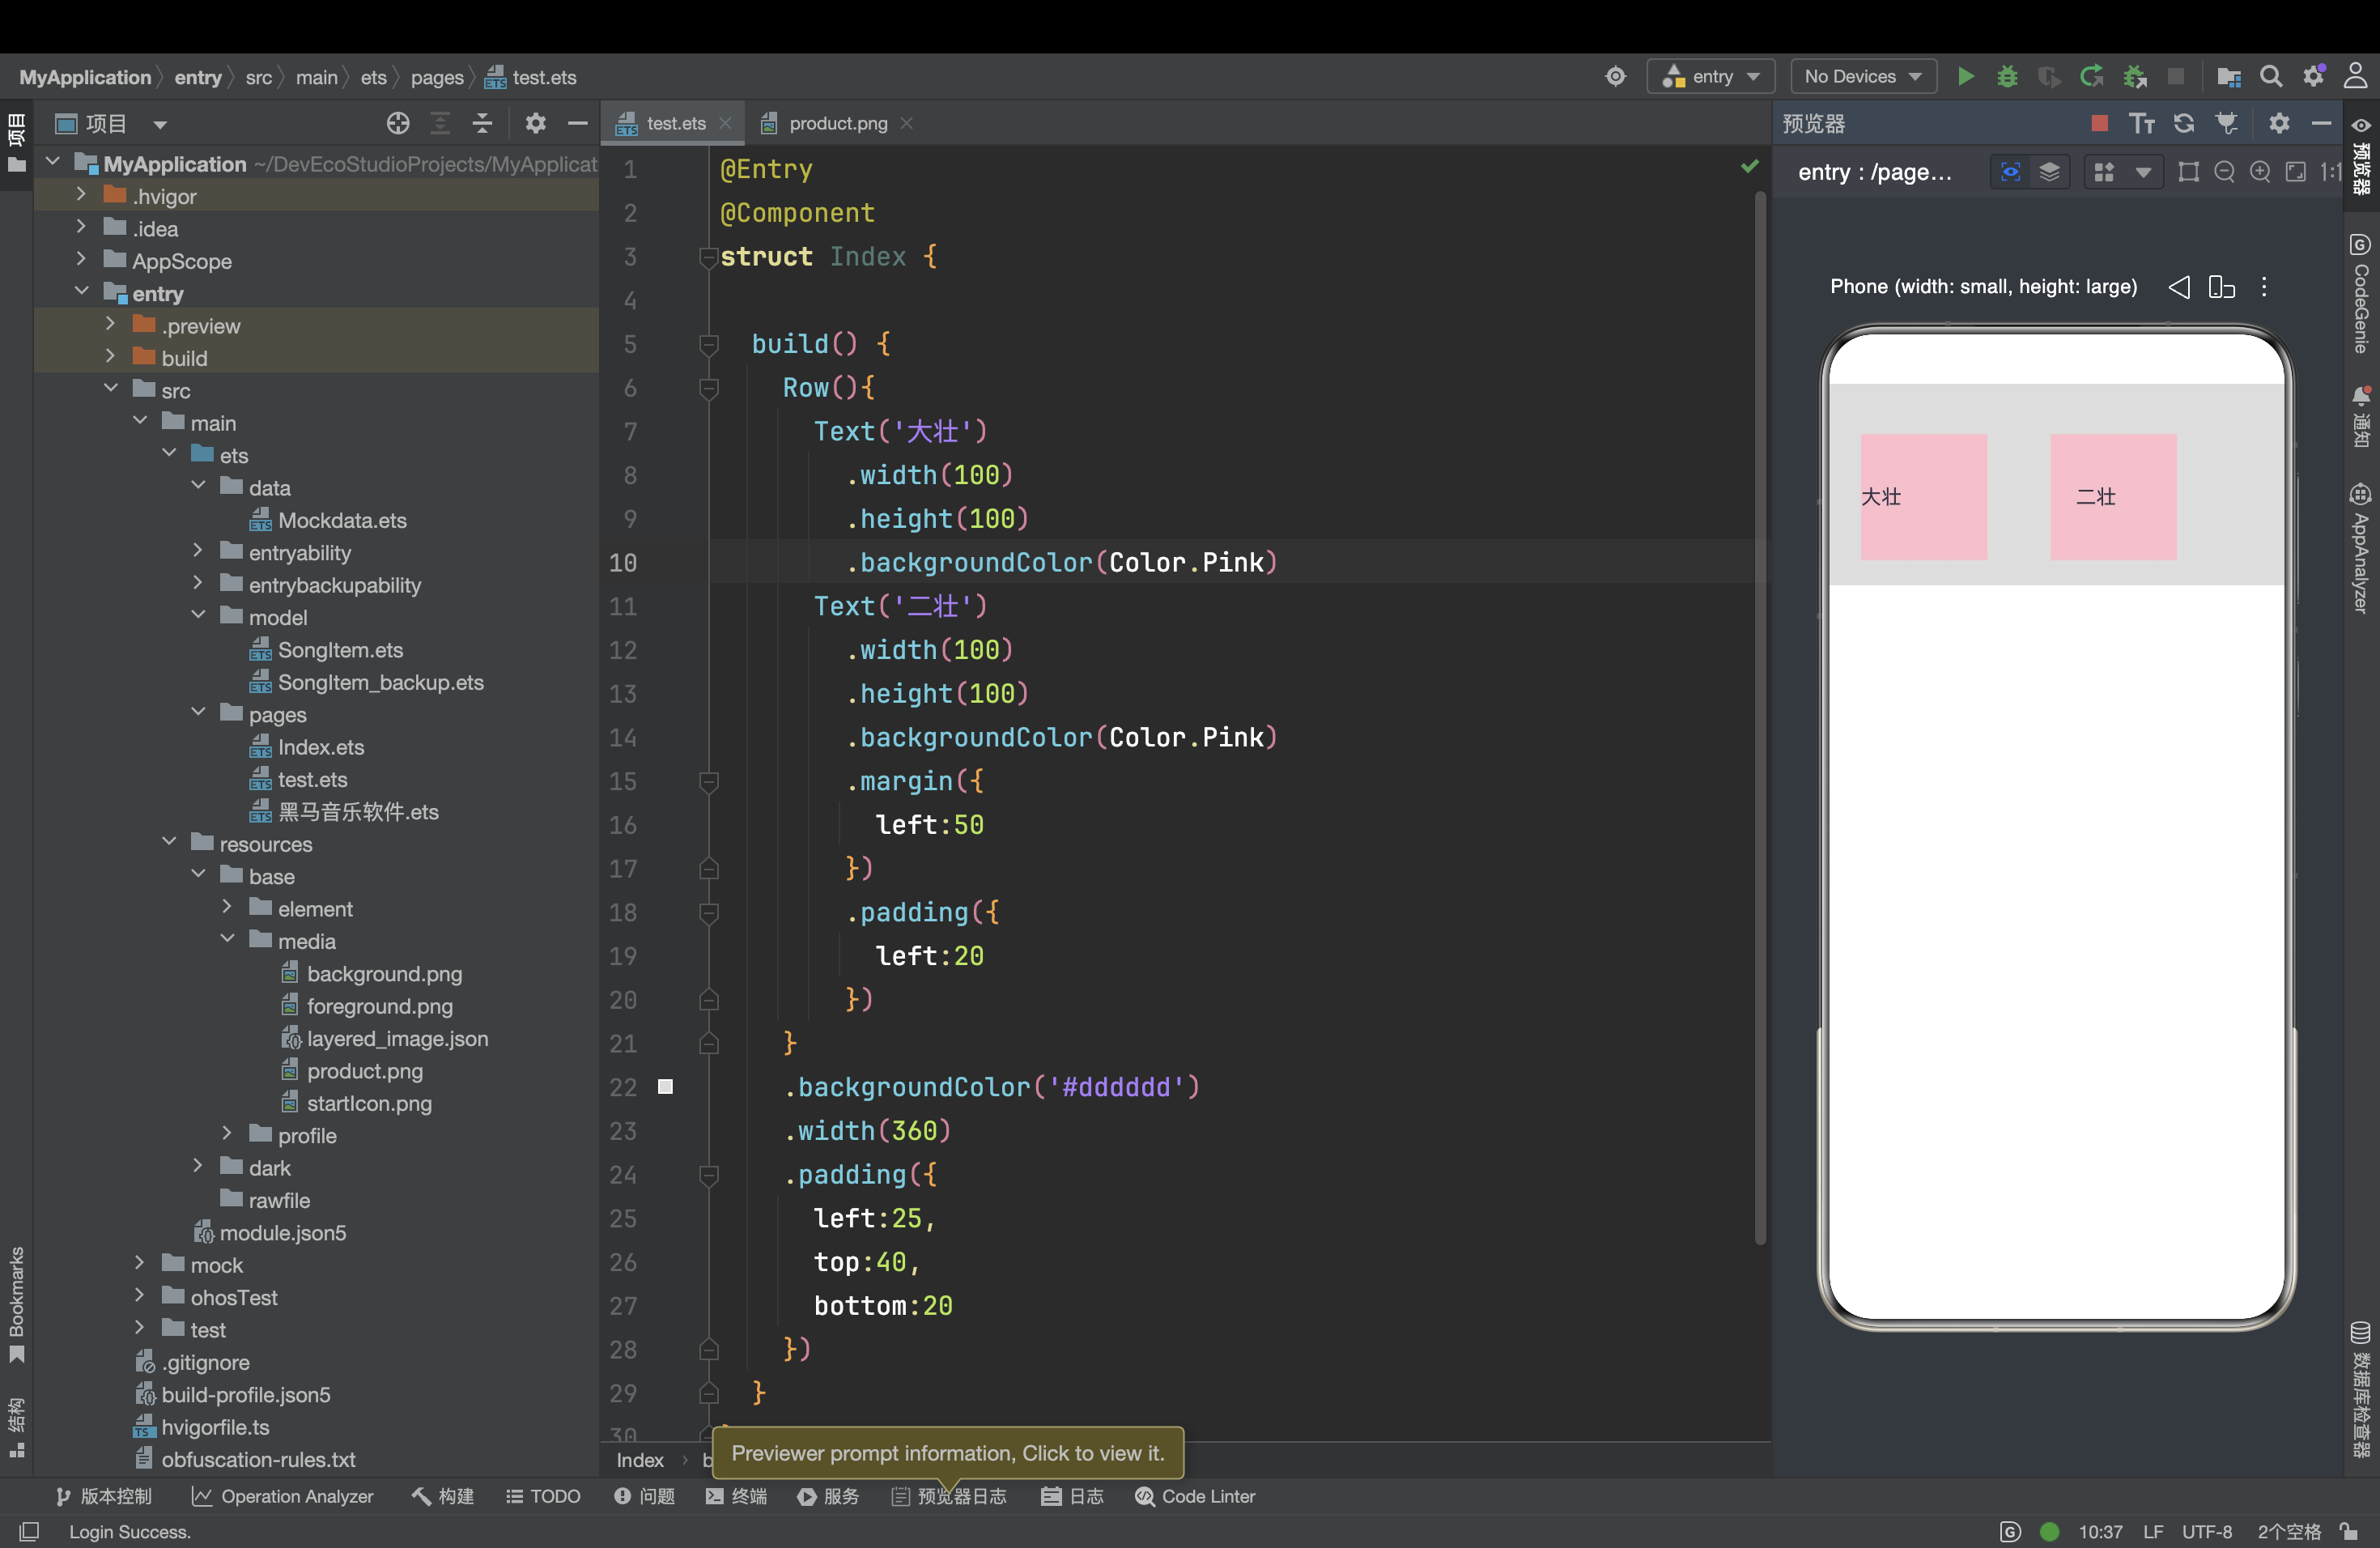Toggle the component layers view
The image size is (2380, 1548).
click(x=2049, y=172)
